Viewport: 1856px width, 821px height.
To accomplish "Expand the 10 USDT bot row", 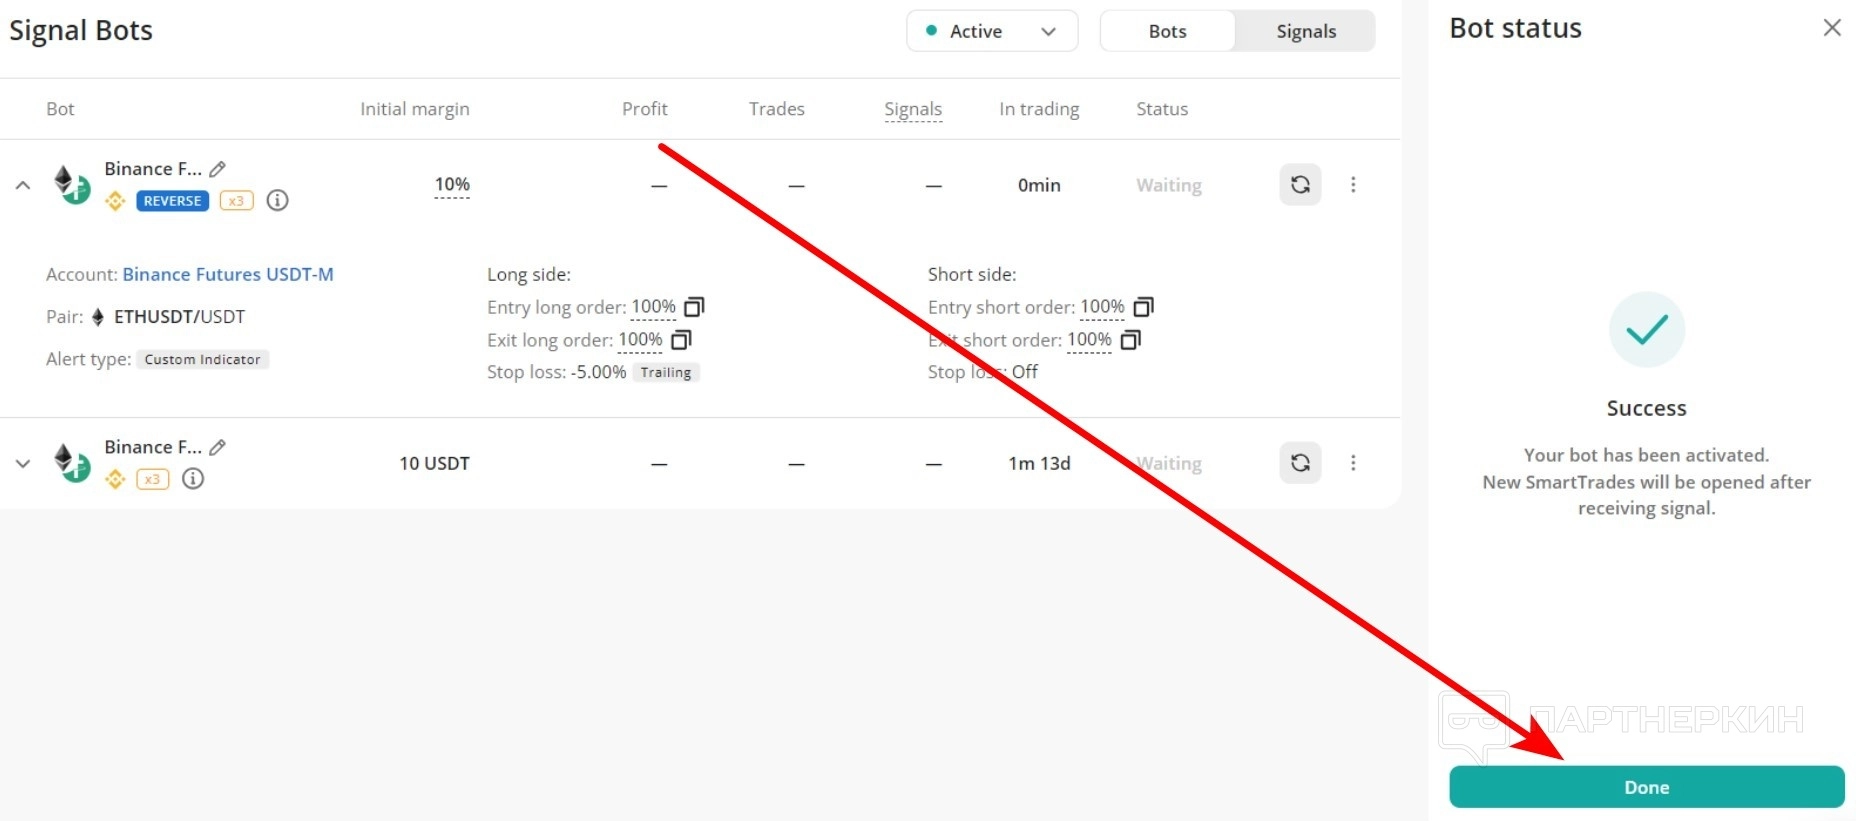I will pos(23,463).
